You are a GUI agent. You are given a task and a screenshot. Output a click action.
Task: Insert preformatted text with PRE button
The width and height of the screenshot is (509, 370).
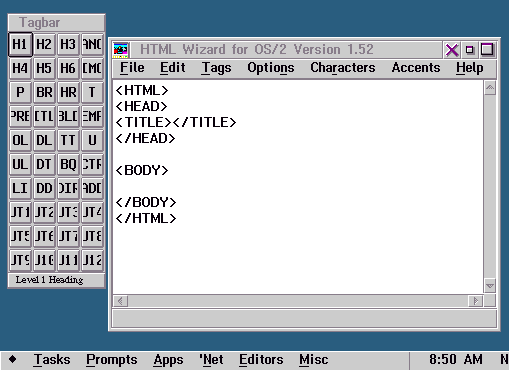pos(20,116)
